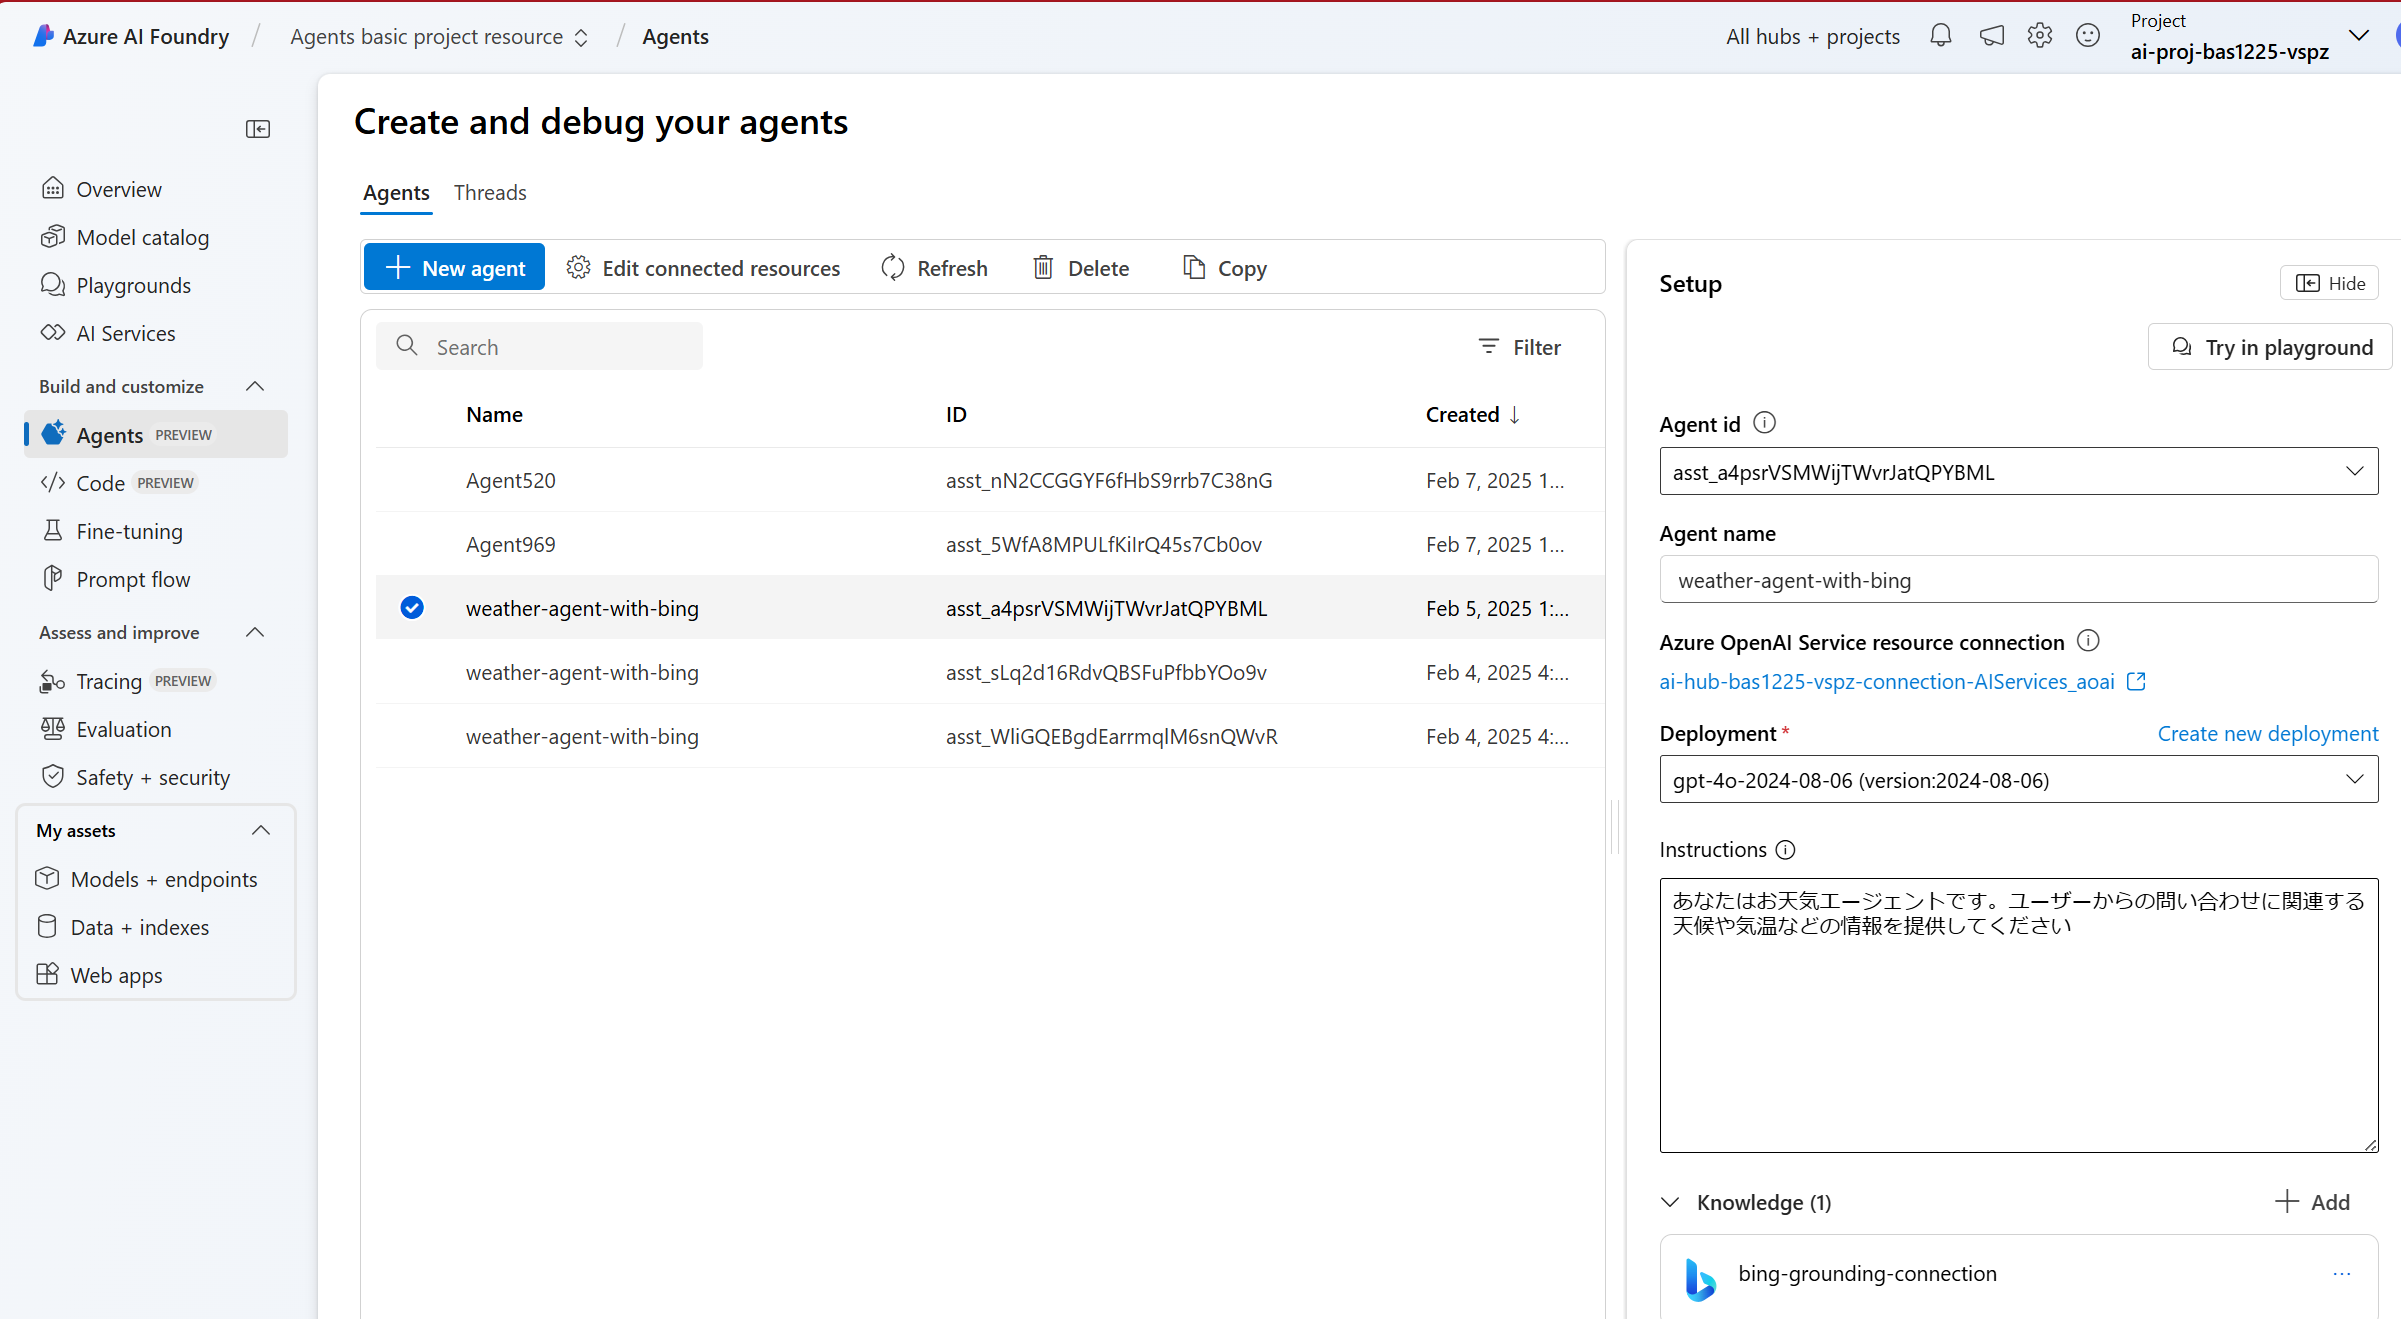Viewport: 2401px width, 1319px height.
Task: Click the Instructions text area
Action: pyautogui.click(x=2018, y=1015)
